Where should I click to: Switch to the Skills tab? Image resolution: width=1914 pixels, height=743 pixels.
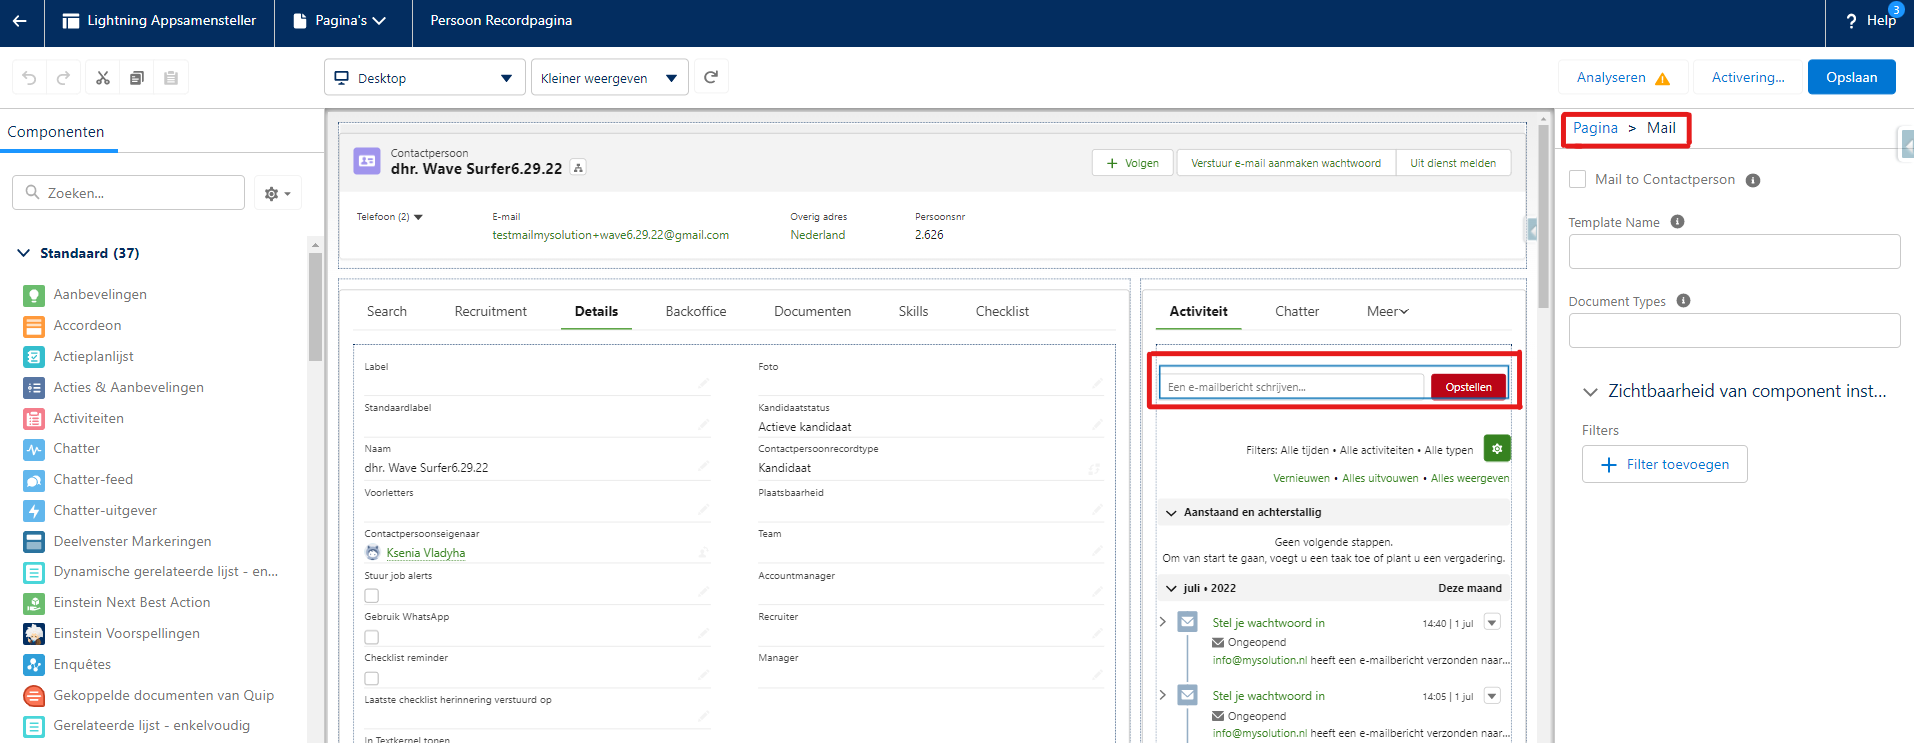click(x=913, y=311)
